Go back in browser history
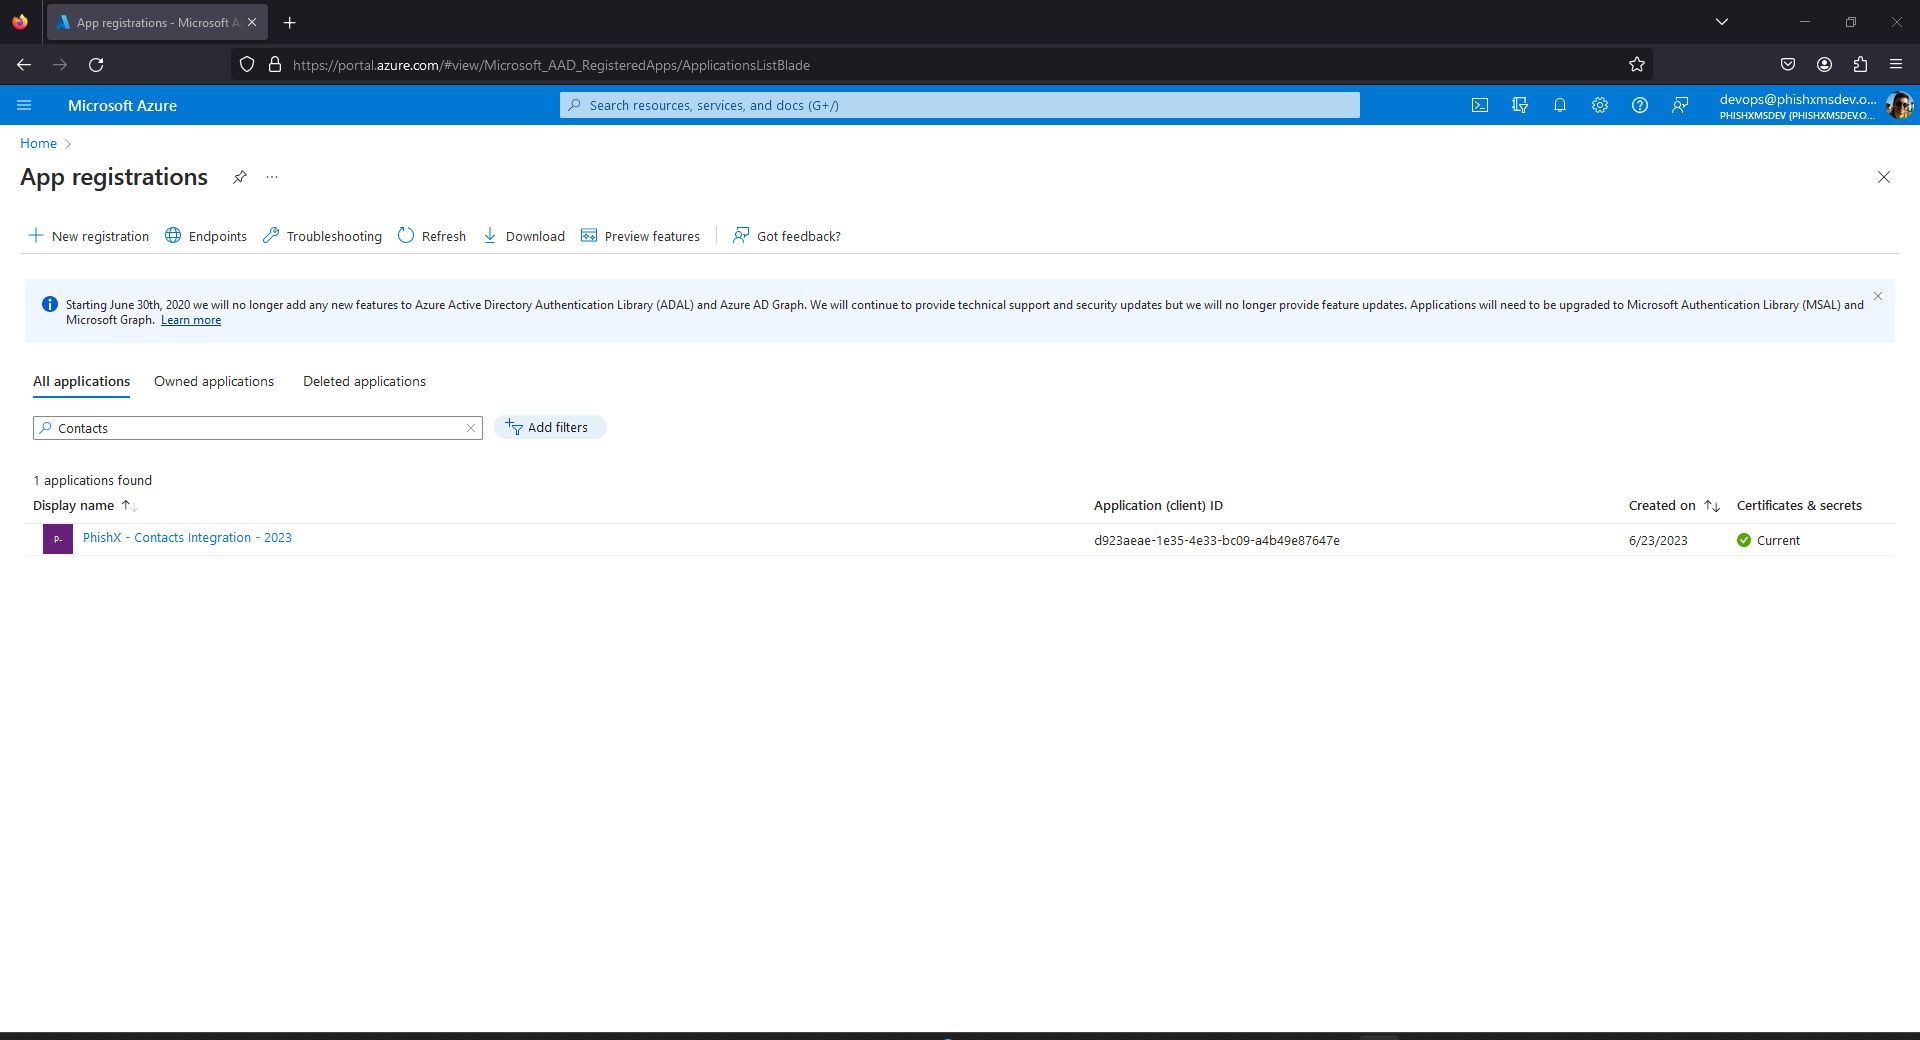 tap(24, 64)
